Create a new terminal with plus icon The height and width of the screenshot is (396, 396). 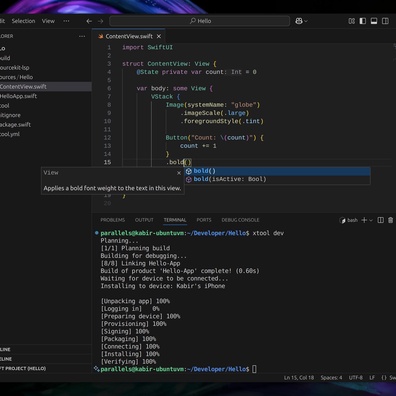[364, 220]
